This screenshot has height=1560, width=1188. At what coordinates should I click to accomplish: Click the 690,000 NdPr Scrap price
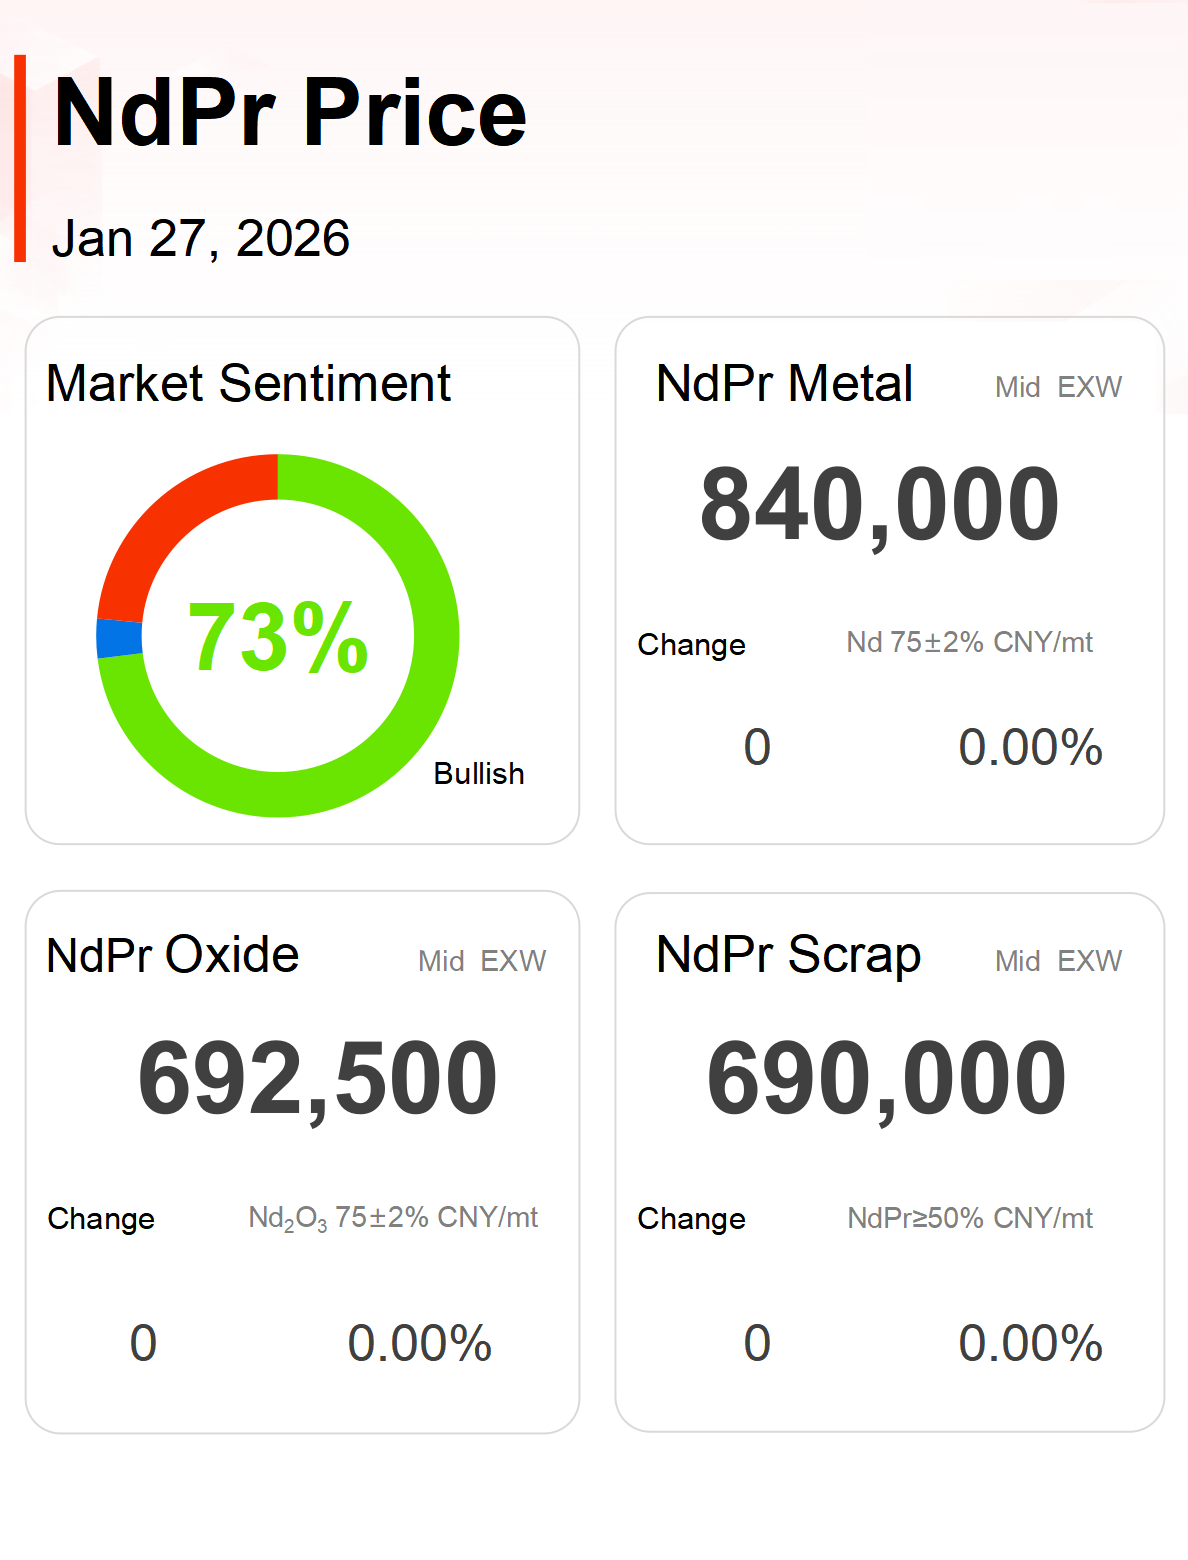[x=886, y=1079]
